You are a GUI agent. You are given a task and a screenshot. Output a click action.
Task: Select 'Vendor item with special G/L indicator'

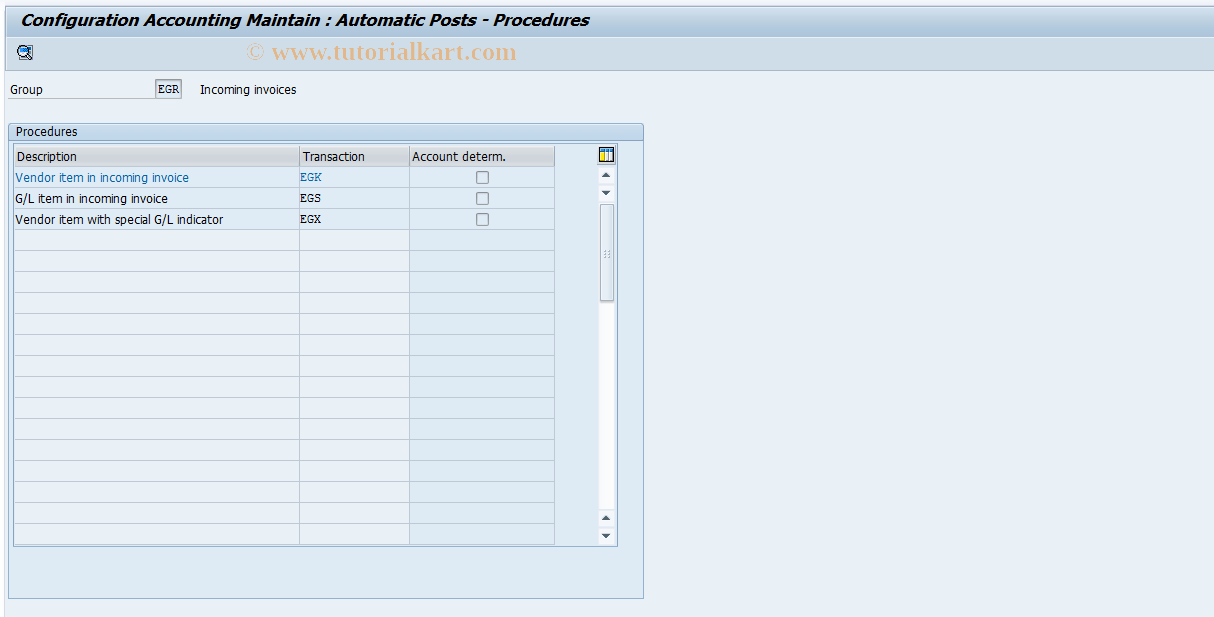coord(156,219)
